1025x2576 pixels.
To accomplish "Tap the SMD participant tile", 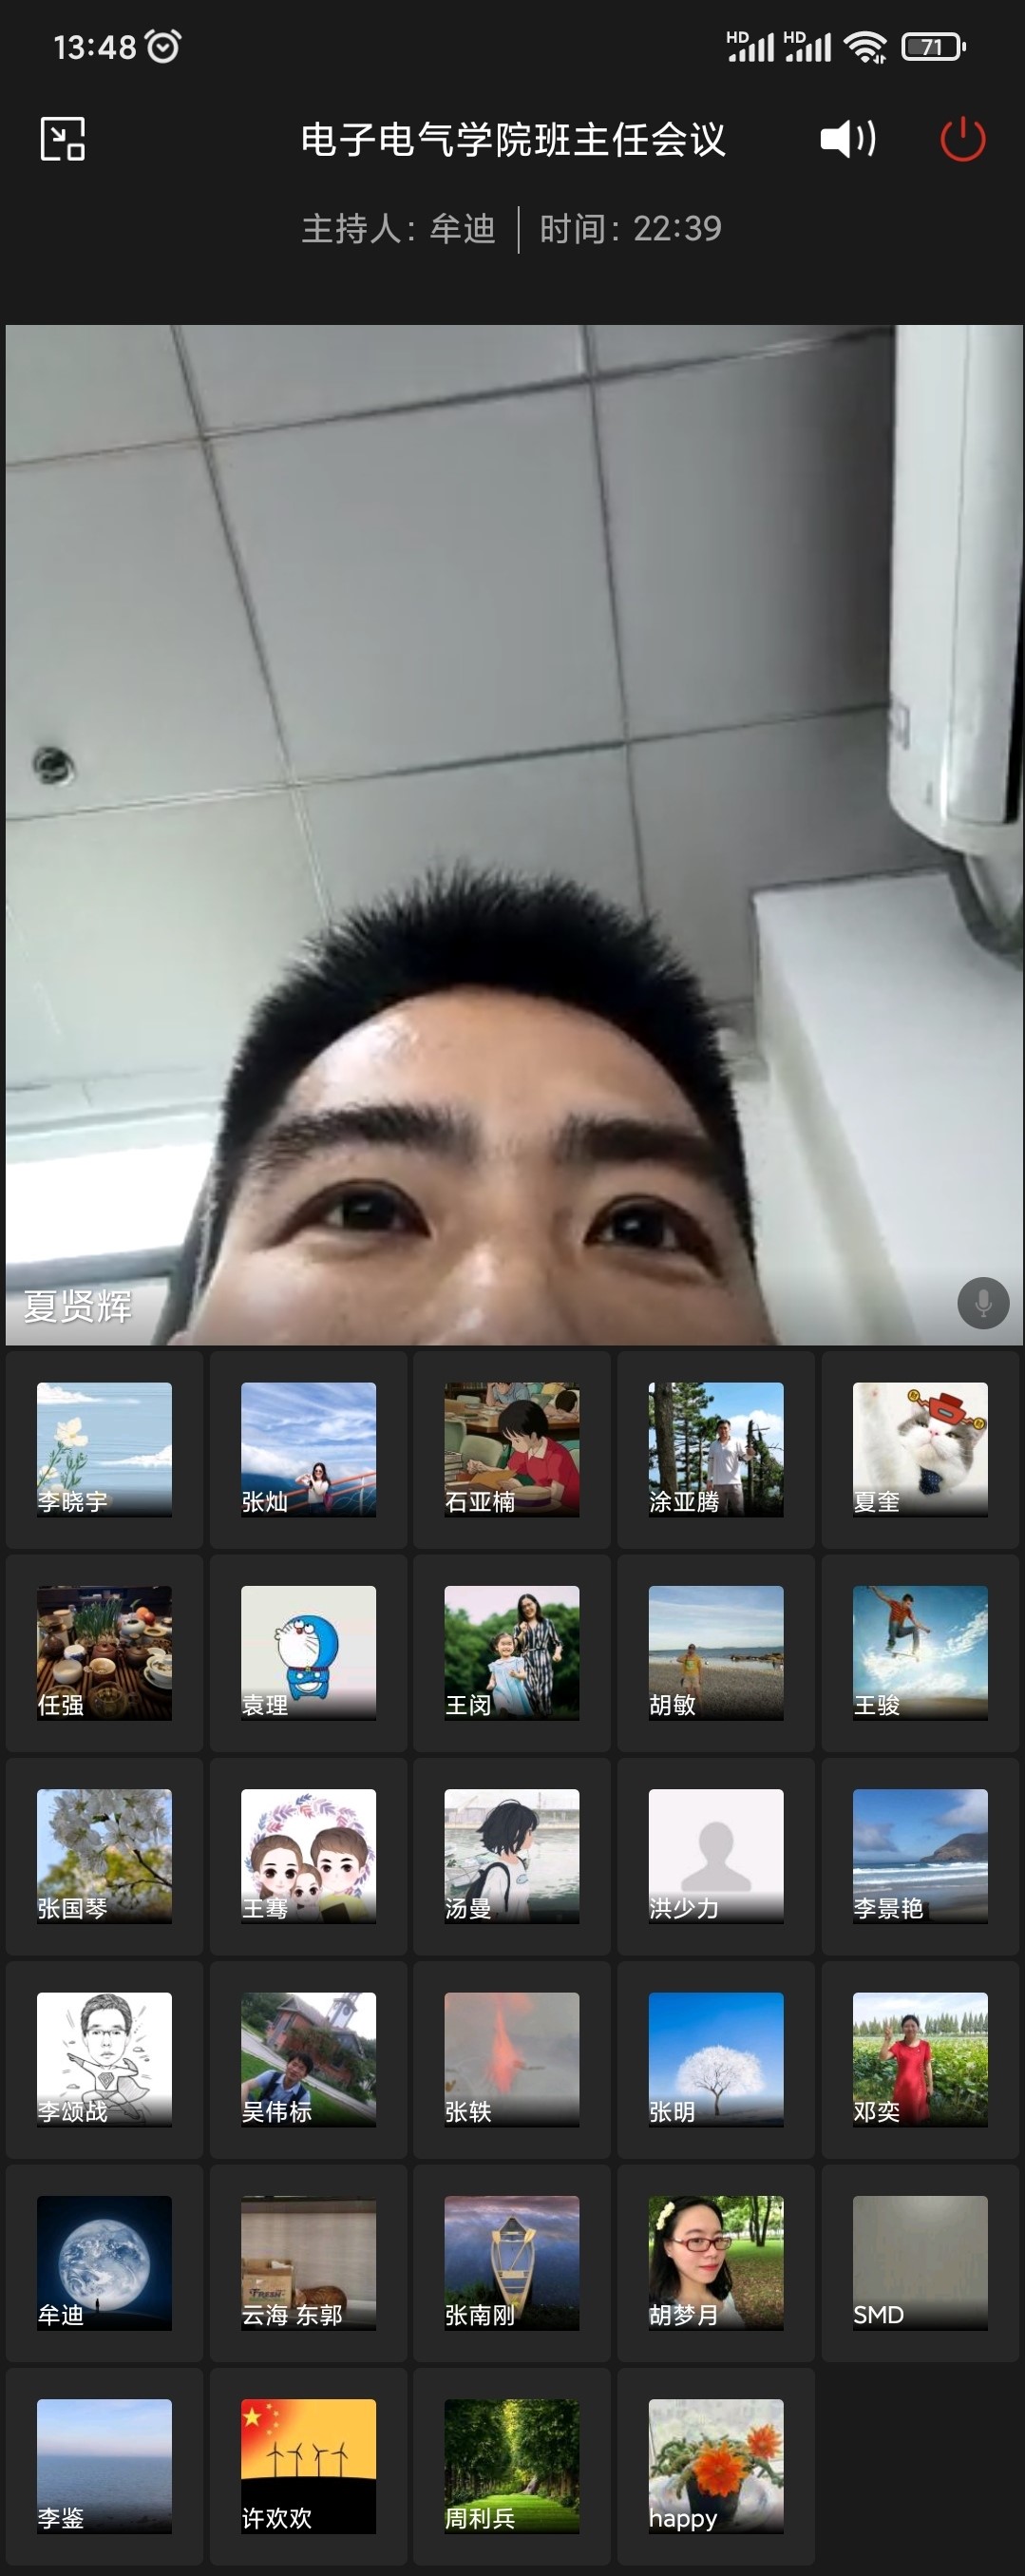I will pyautogui.click(x=919, y=2262).
